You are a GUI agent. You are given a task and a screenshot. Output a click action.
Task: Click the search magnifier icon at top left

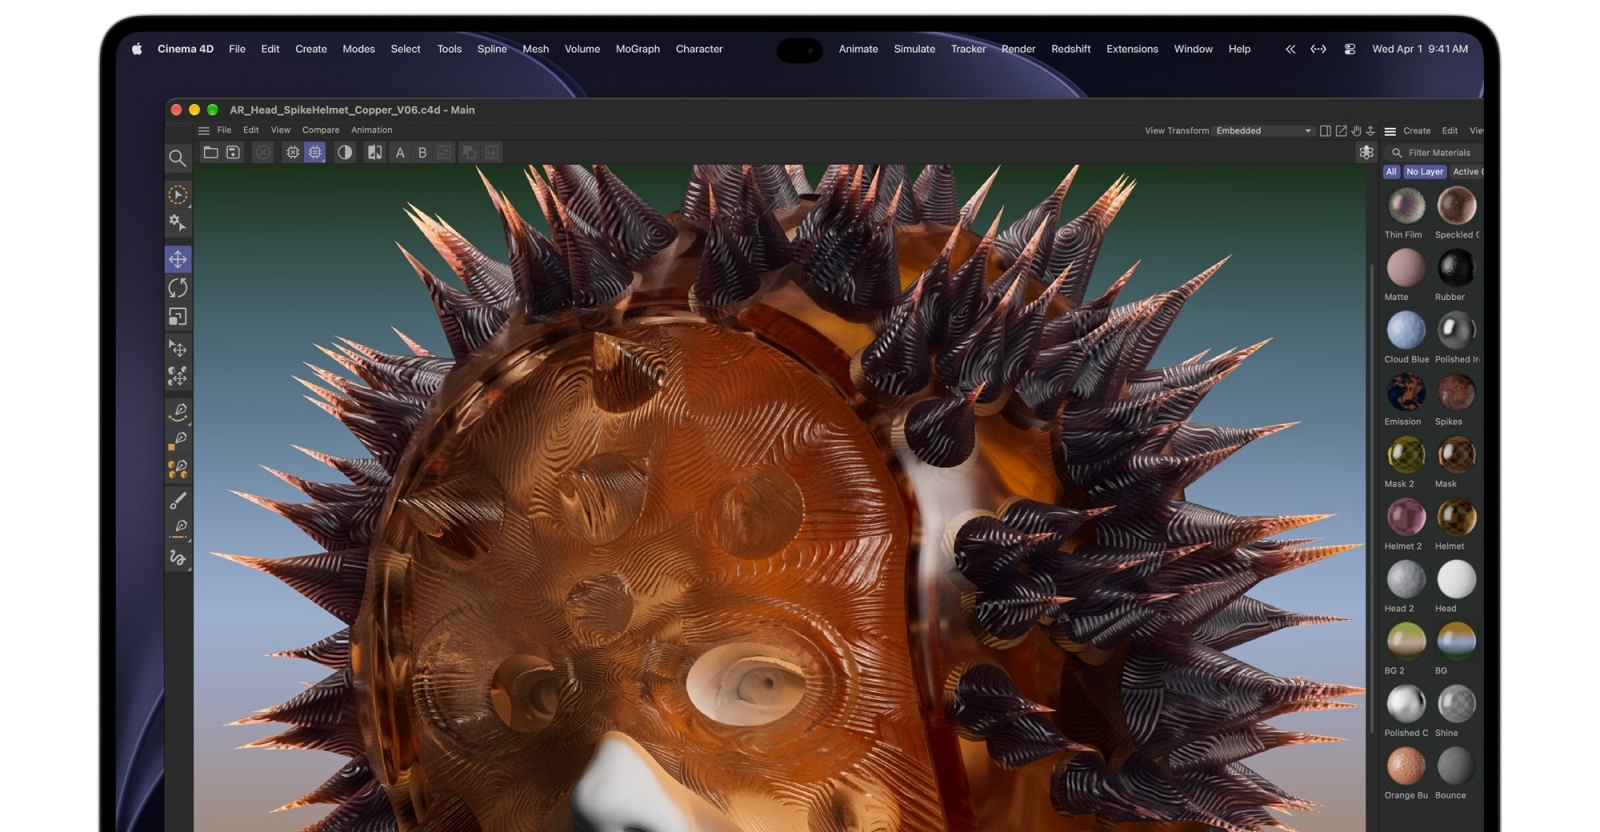(x=177, y=157)
